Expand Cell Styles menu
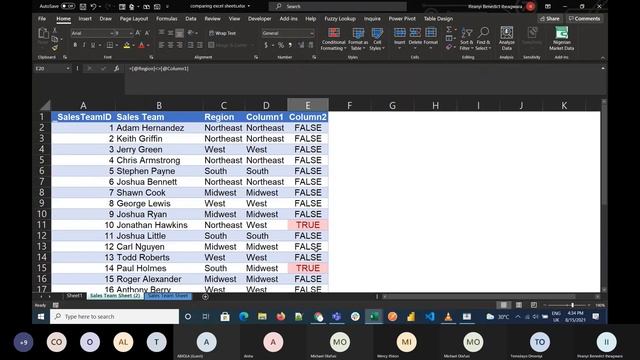The width and height of the screenshot is (640, 360). (377, 39)
